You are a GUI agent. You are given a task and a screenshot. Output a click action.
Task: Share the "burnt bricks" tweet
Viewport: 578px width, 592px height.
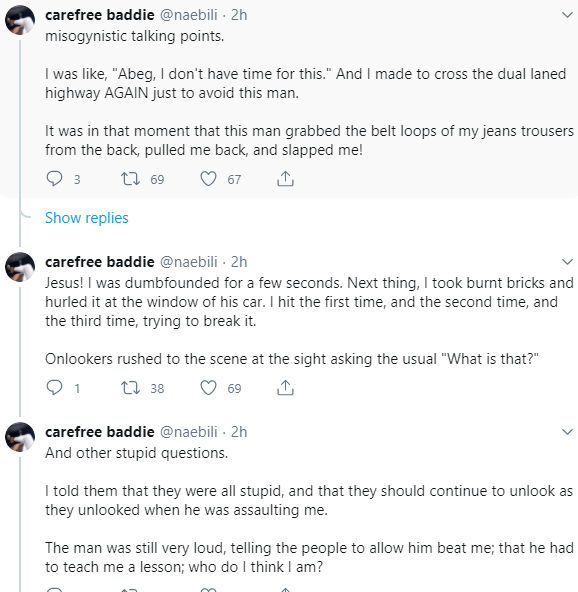285,388
